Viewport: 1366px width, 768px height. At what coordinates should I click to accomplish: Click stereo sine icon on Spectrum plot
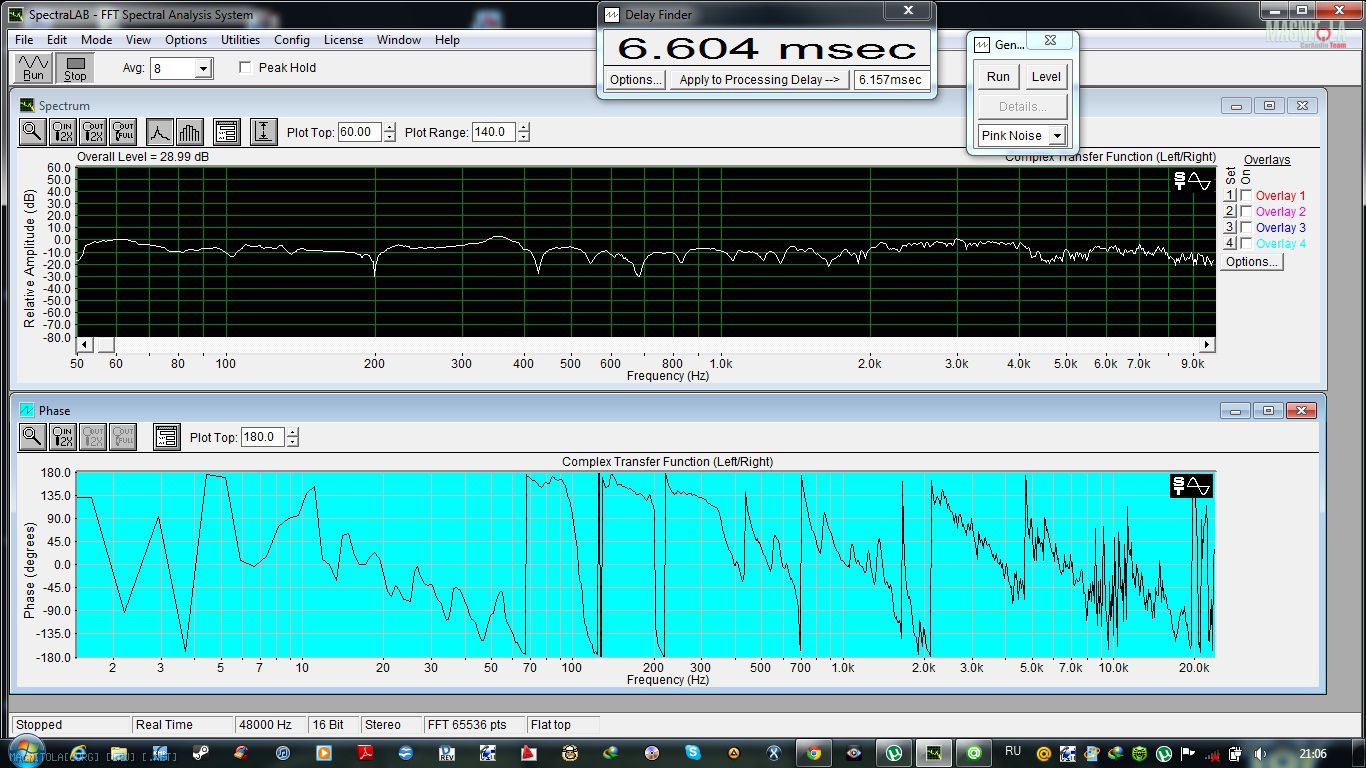[x=1192, y=181]
